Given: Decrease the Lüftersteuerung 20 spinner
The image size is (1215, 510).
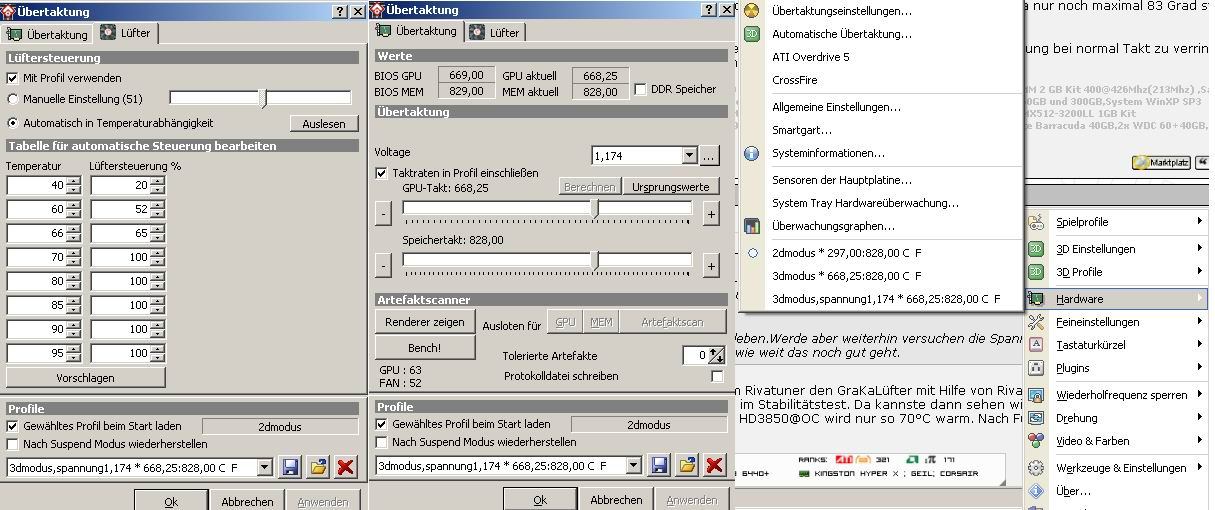Looking at the screenshot, I should pos(157,189).
